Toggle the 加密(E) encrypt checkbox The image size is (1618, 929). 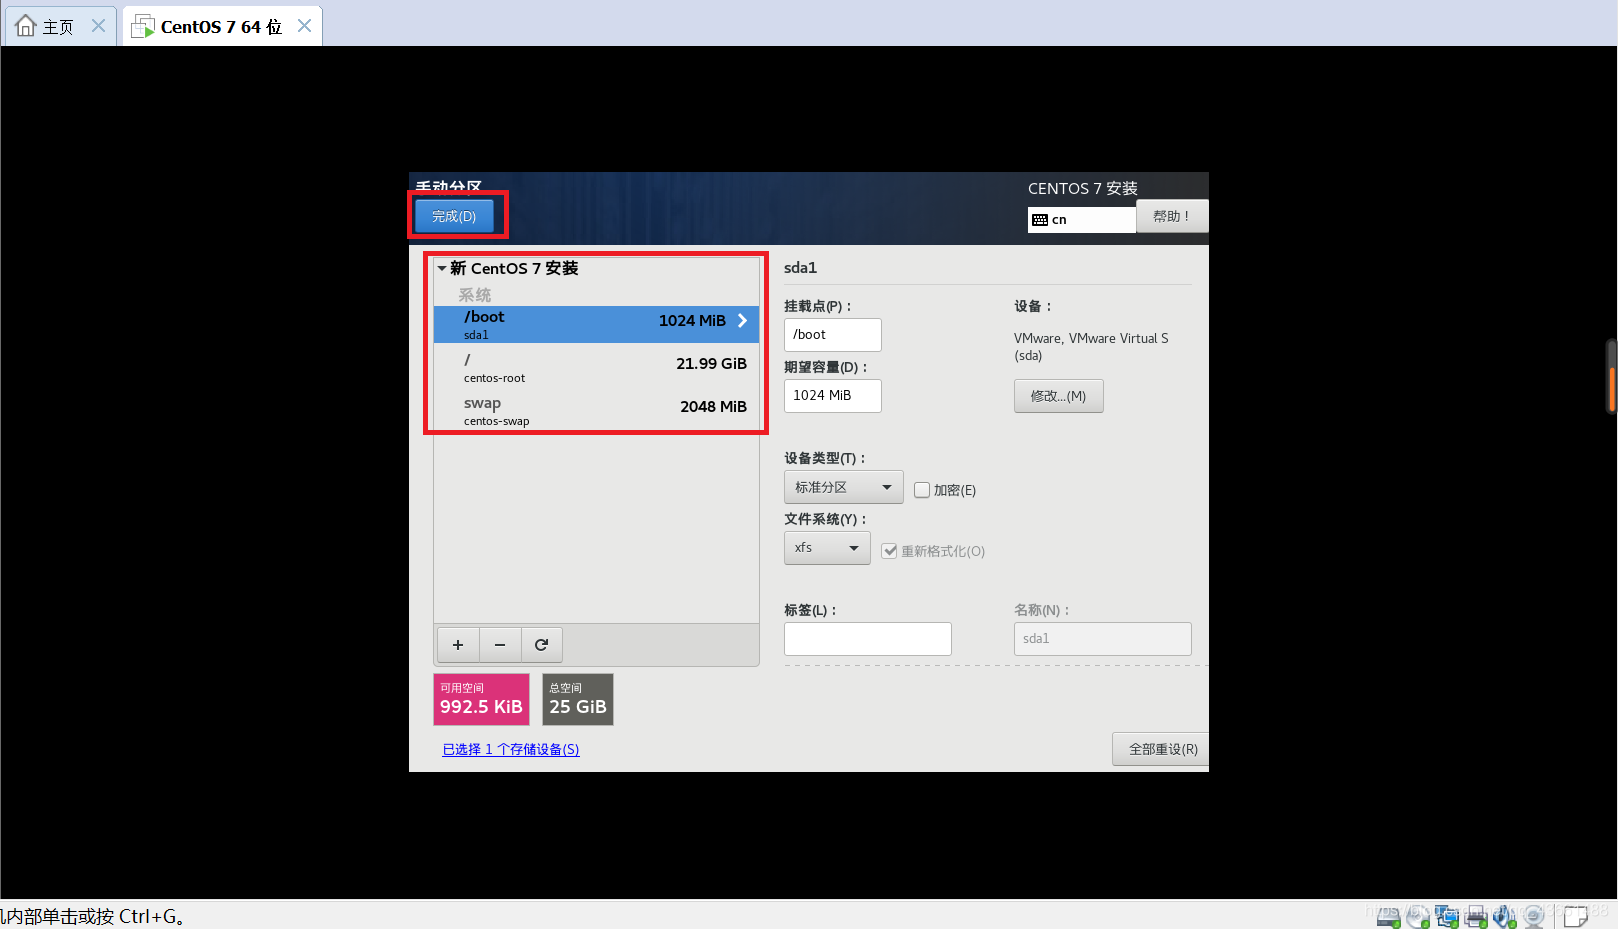coord(922,490)
